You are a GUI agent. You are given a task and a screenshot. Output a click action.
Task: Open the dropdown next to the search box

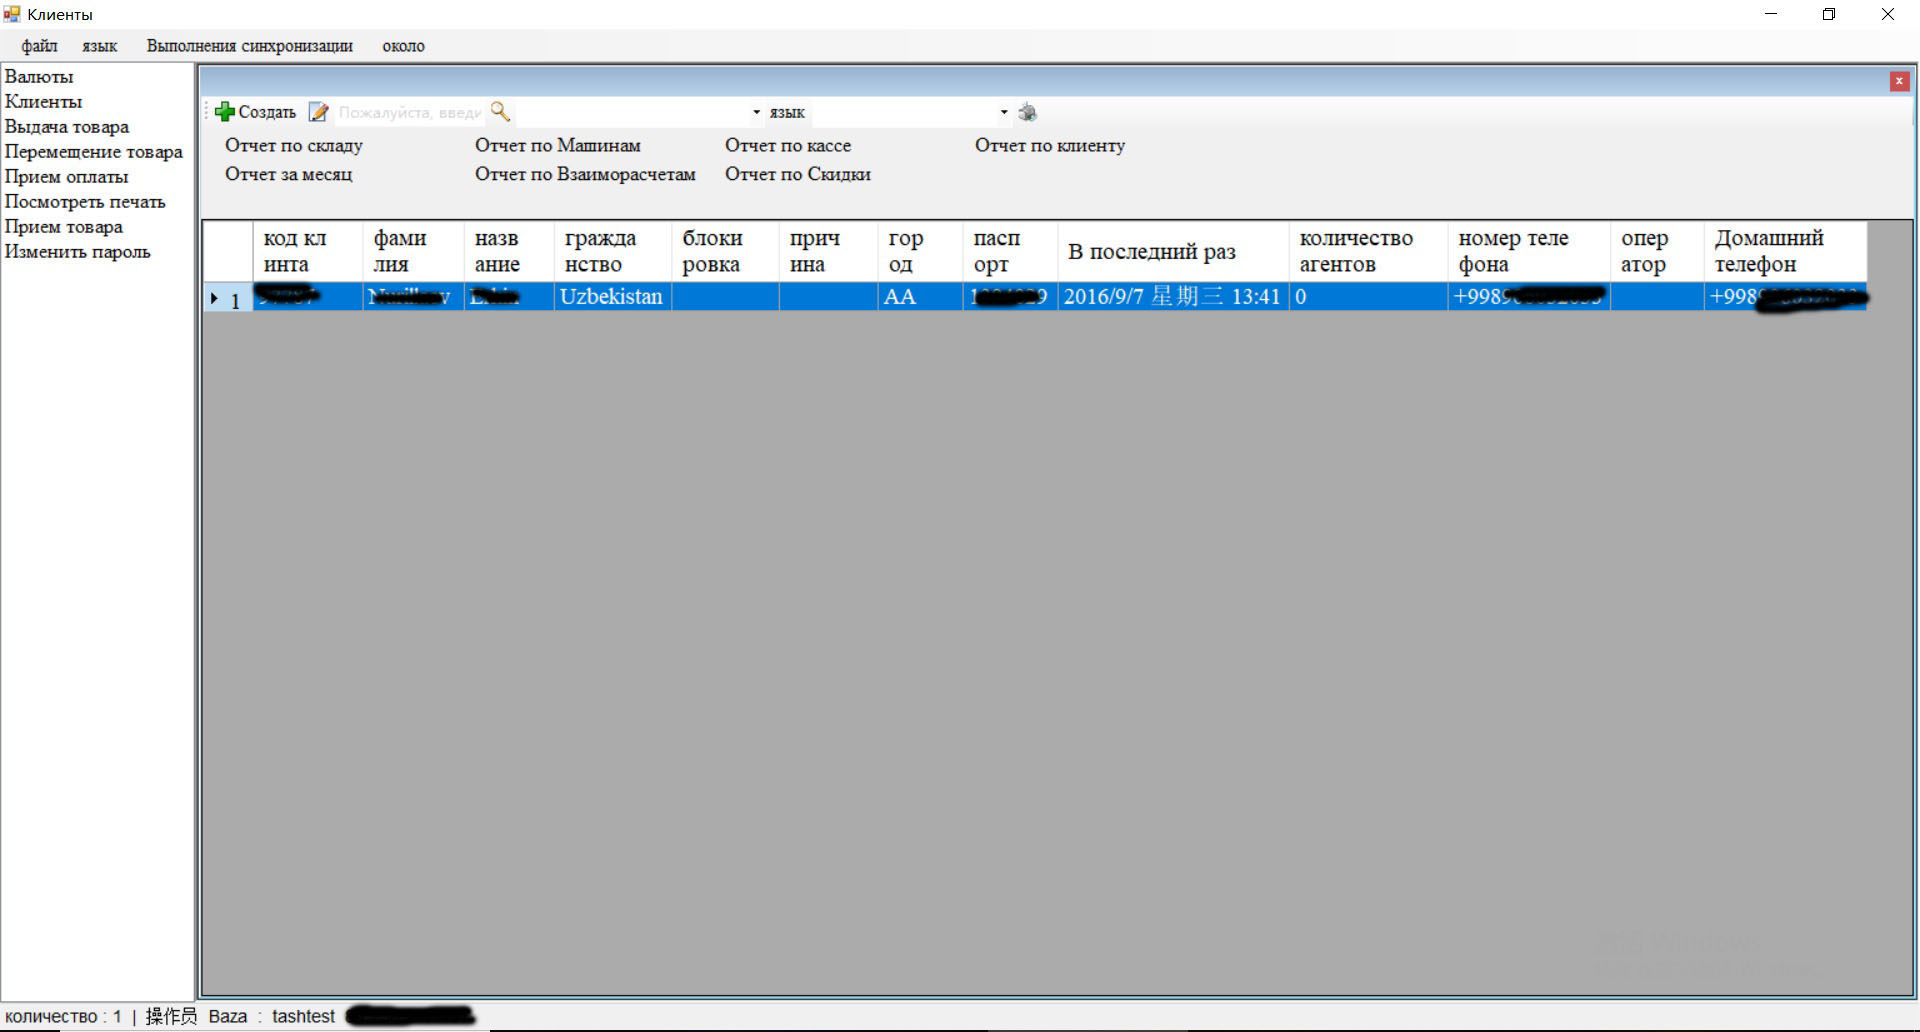(756, 112)
